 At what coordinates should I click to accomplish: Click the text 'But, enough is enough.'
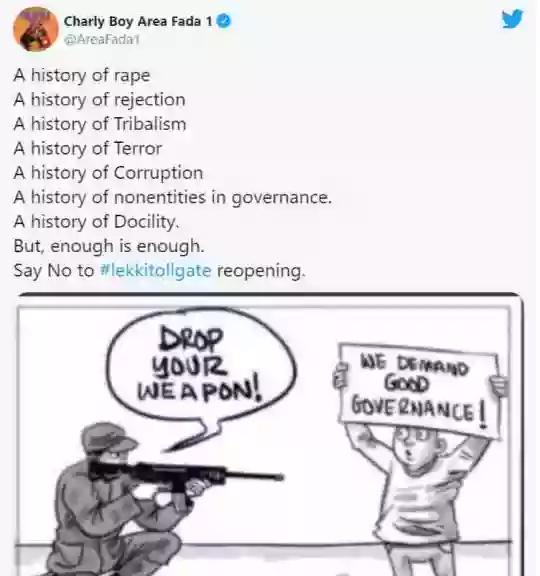pos(109,246)
